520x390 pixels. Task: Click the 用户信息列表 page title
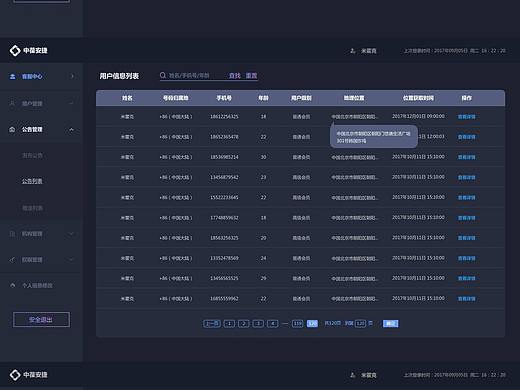point(119,76)
